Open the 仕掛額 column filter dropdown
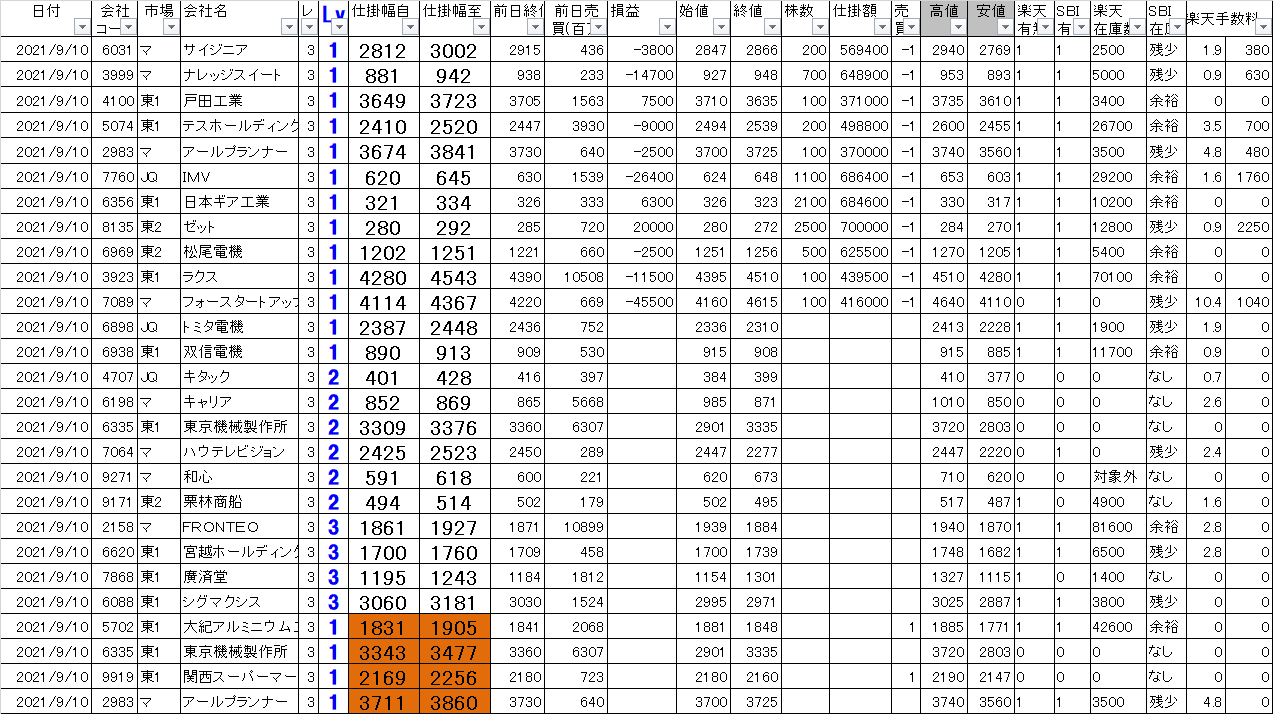The height and width of the screenshot is (714, 1273). point(882,29)
